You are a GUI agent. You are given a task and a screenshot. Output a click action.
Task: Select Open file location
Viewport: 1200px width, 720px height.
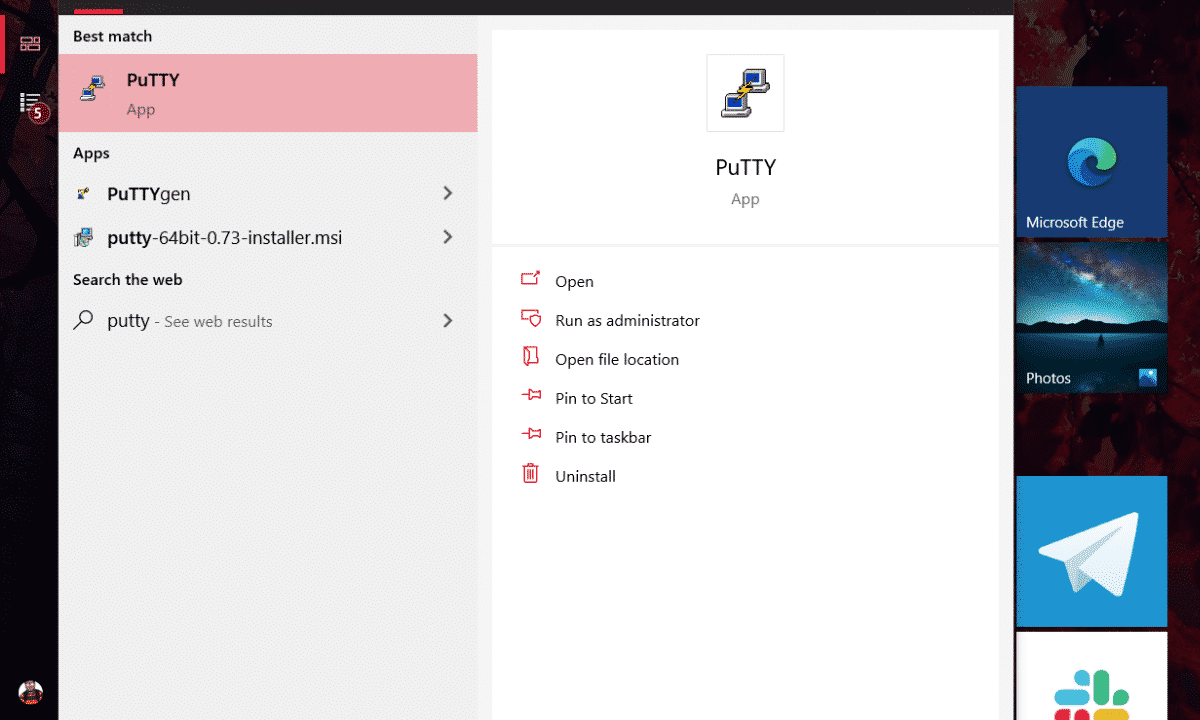click(616, 360)
